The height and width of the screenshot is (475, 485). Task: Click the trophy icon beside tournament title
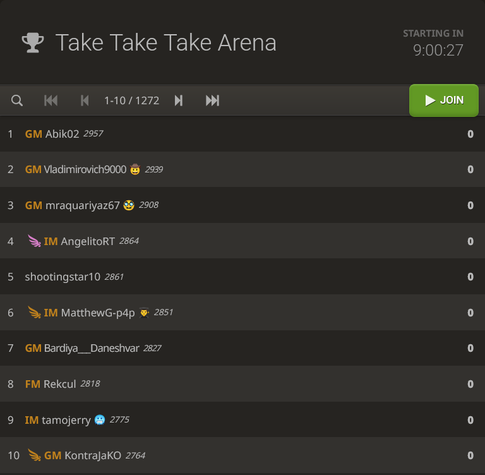[x=33, y=43]
